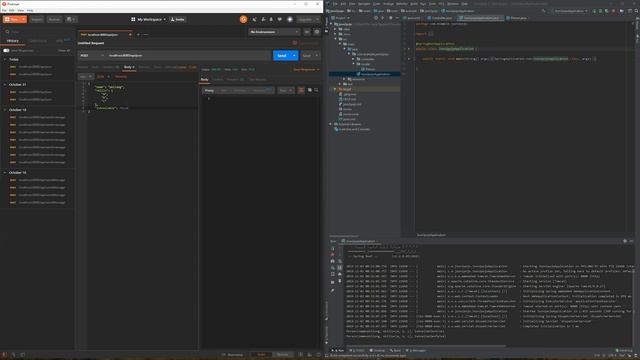The image size is (640, 360).
Task: Open the manage environments gear icon
Action: (x=317, y=32)
